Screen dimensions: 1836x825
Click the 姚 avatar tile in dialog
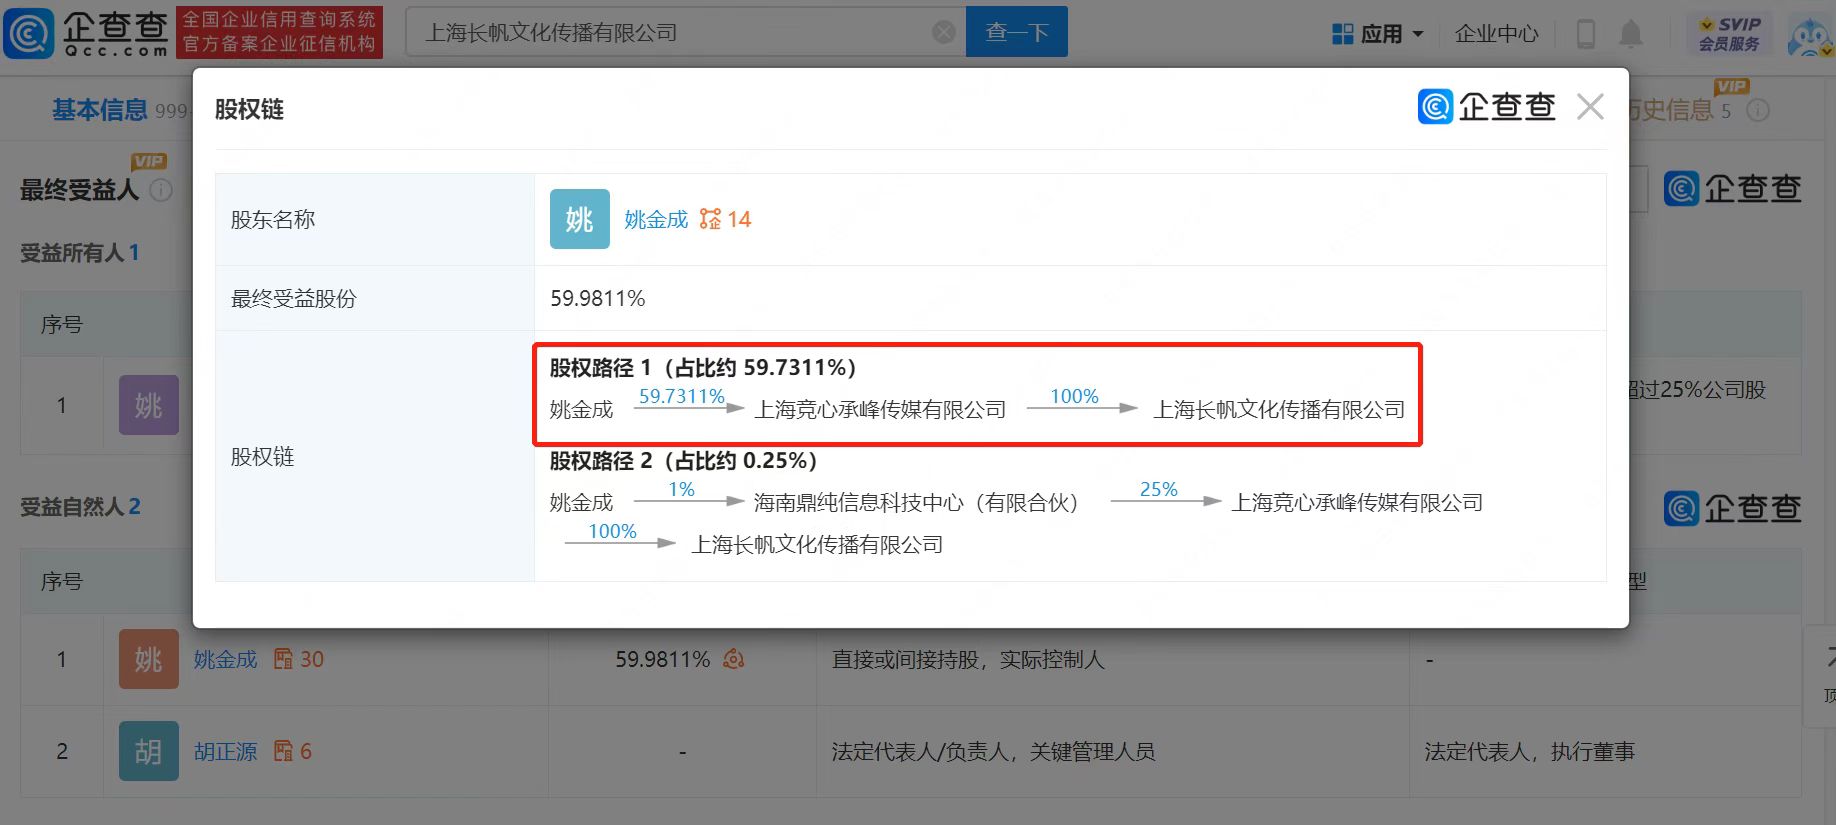tap(579, 219)
